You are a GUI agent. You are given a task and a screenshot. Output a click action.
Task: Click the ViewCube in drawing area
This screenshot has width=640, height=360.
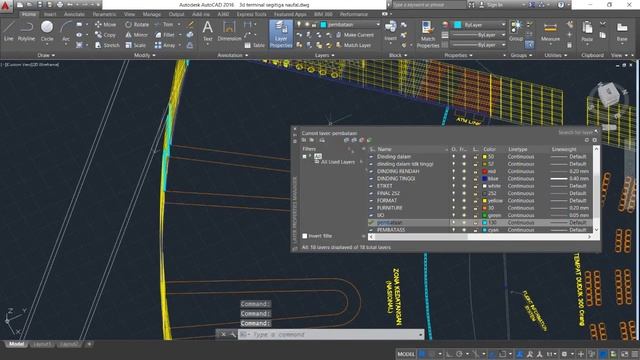tap(609, 95)
